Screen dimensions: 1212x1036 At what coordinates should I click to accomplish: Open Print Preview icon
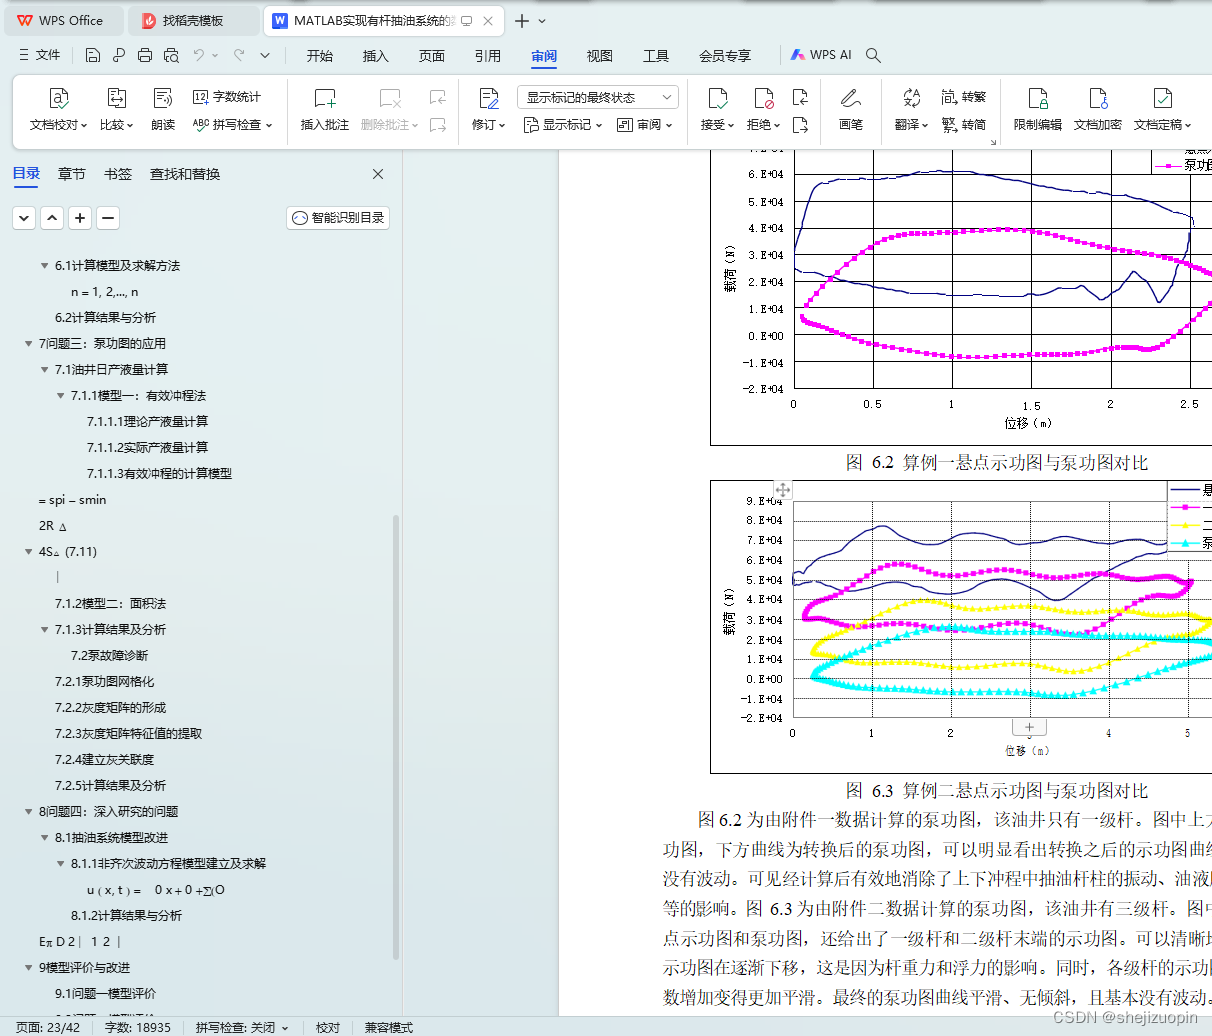(171, 55)
